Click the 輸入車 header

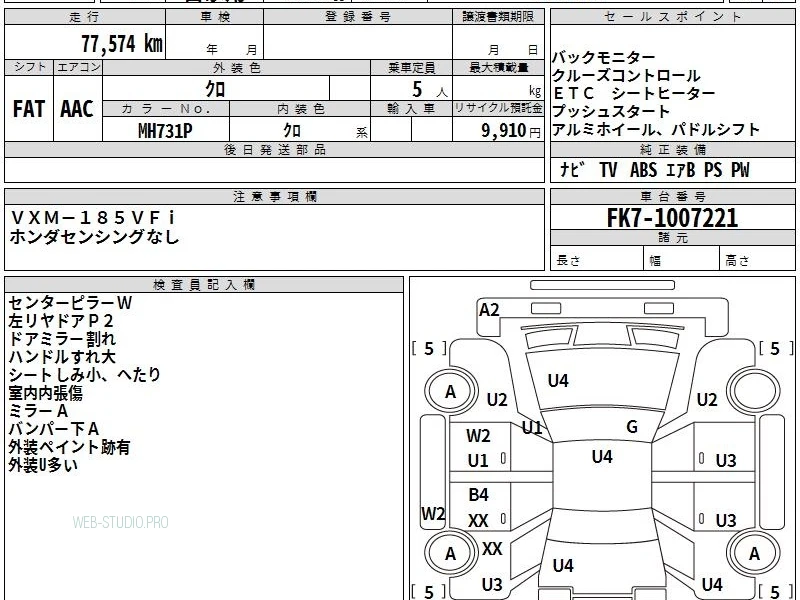(x=411, y=109)
